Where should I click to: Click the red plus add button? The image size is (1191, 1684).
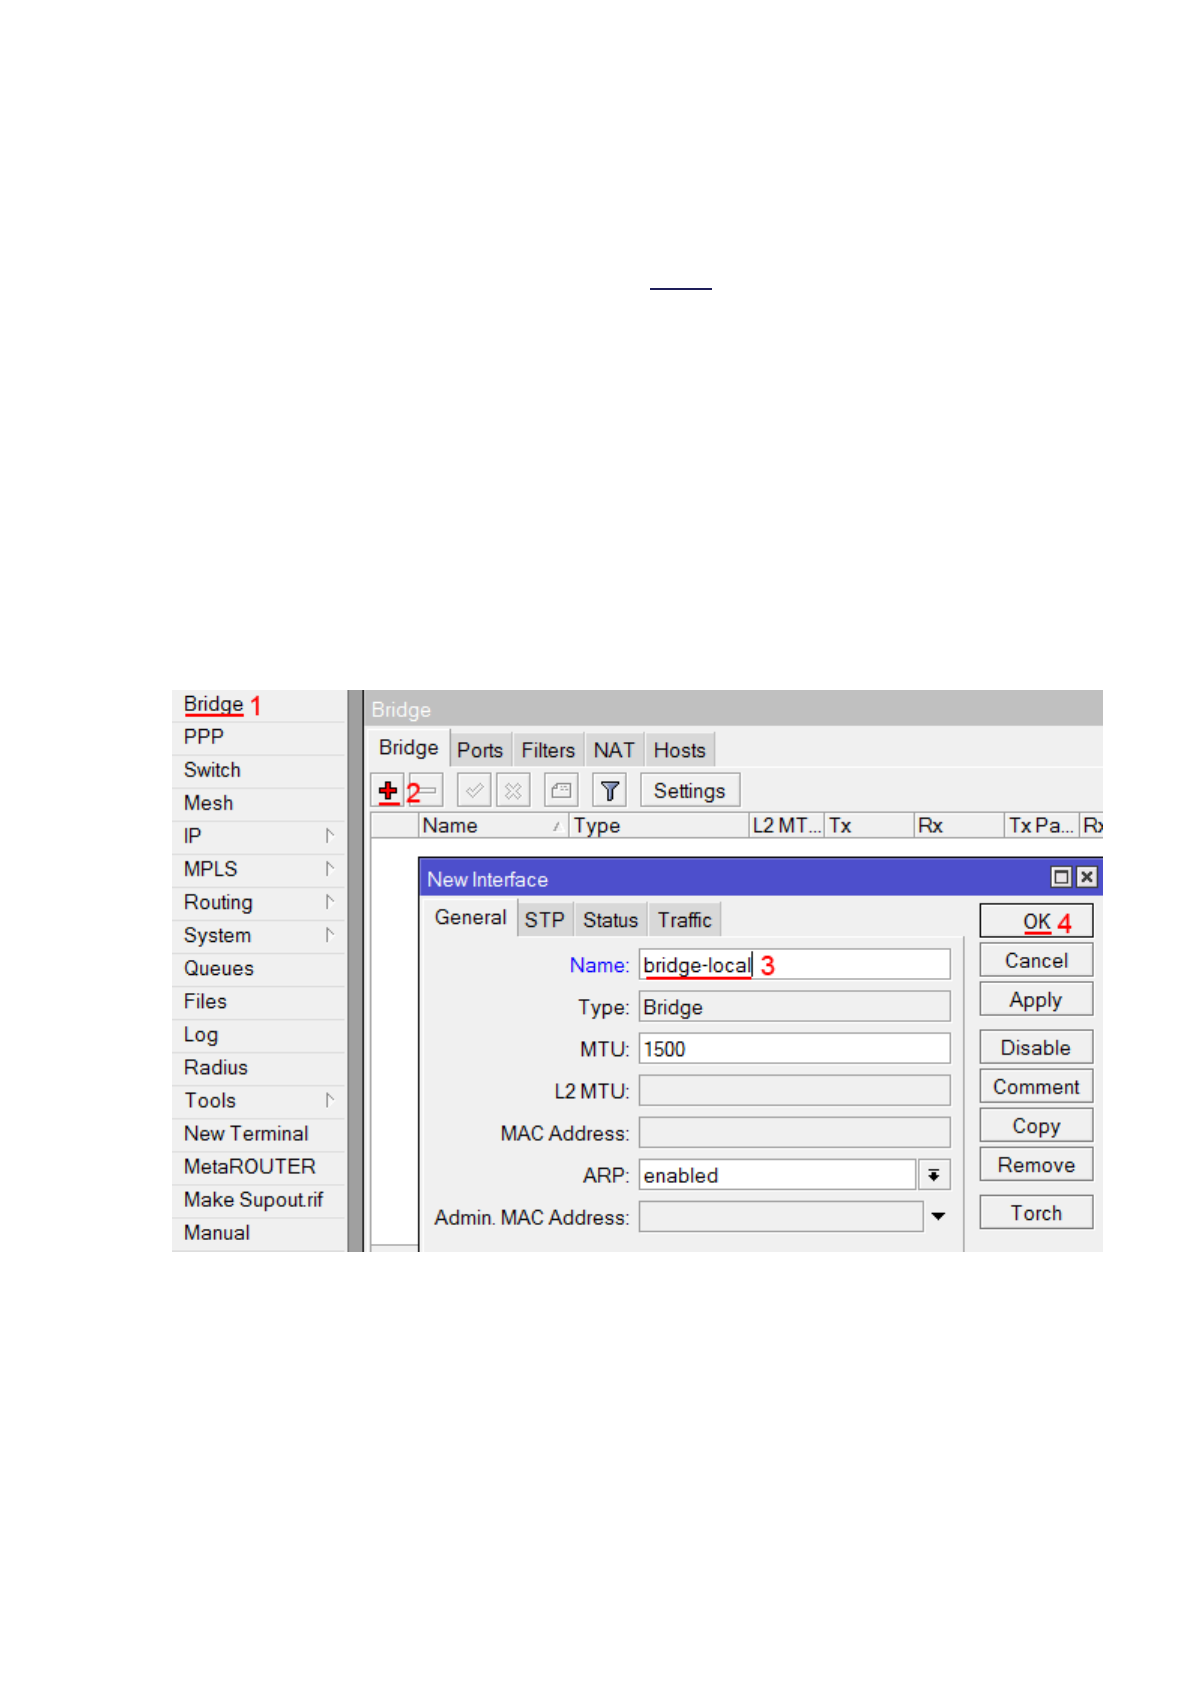click(x=388, y=791)
